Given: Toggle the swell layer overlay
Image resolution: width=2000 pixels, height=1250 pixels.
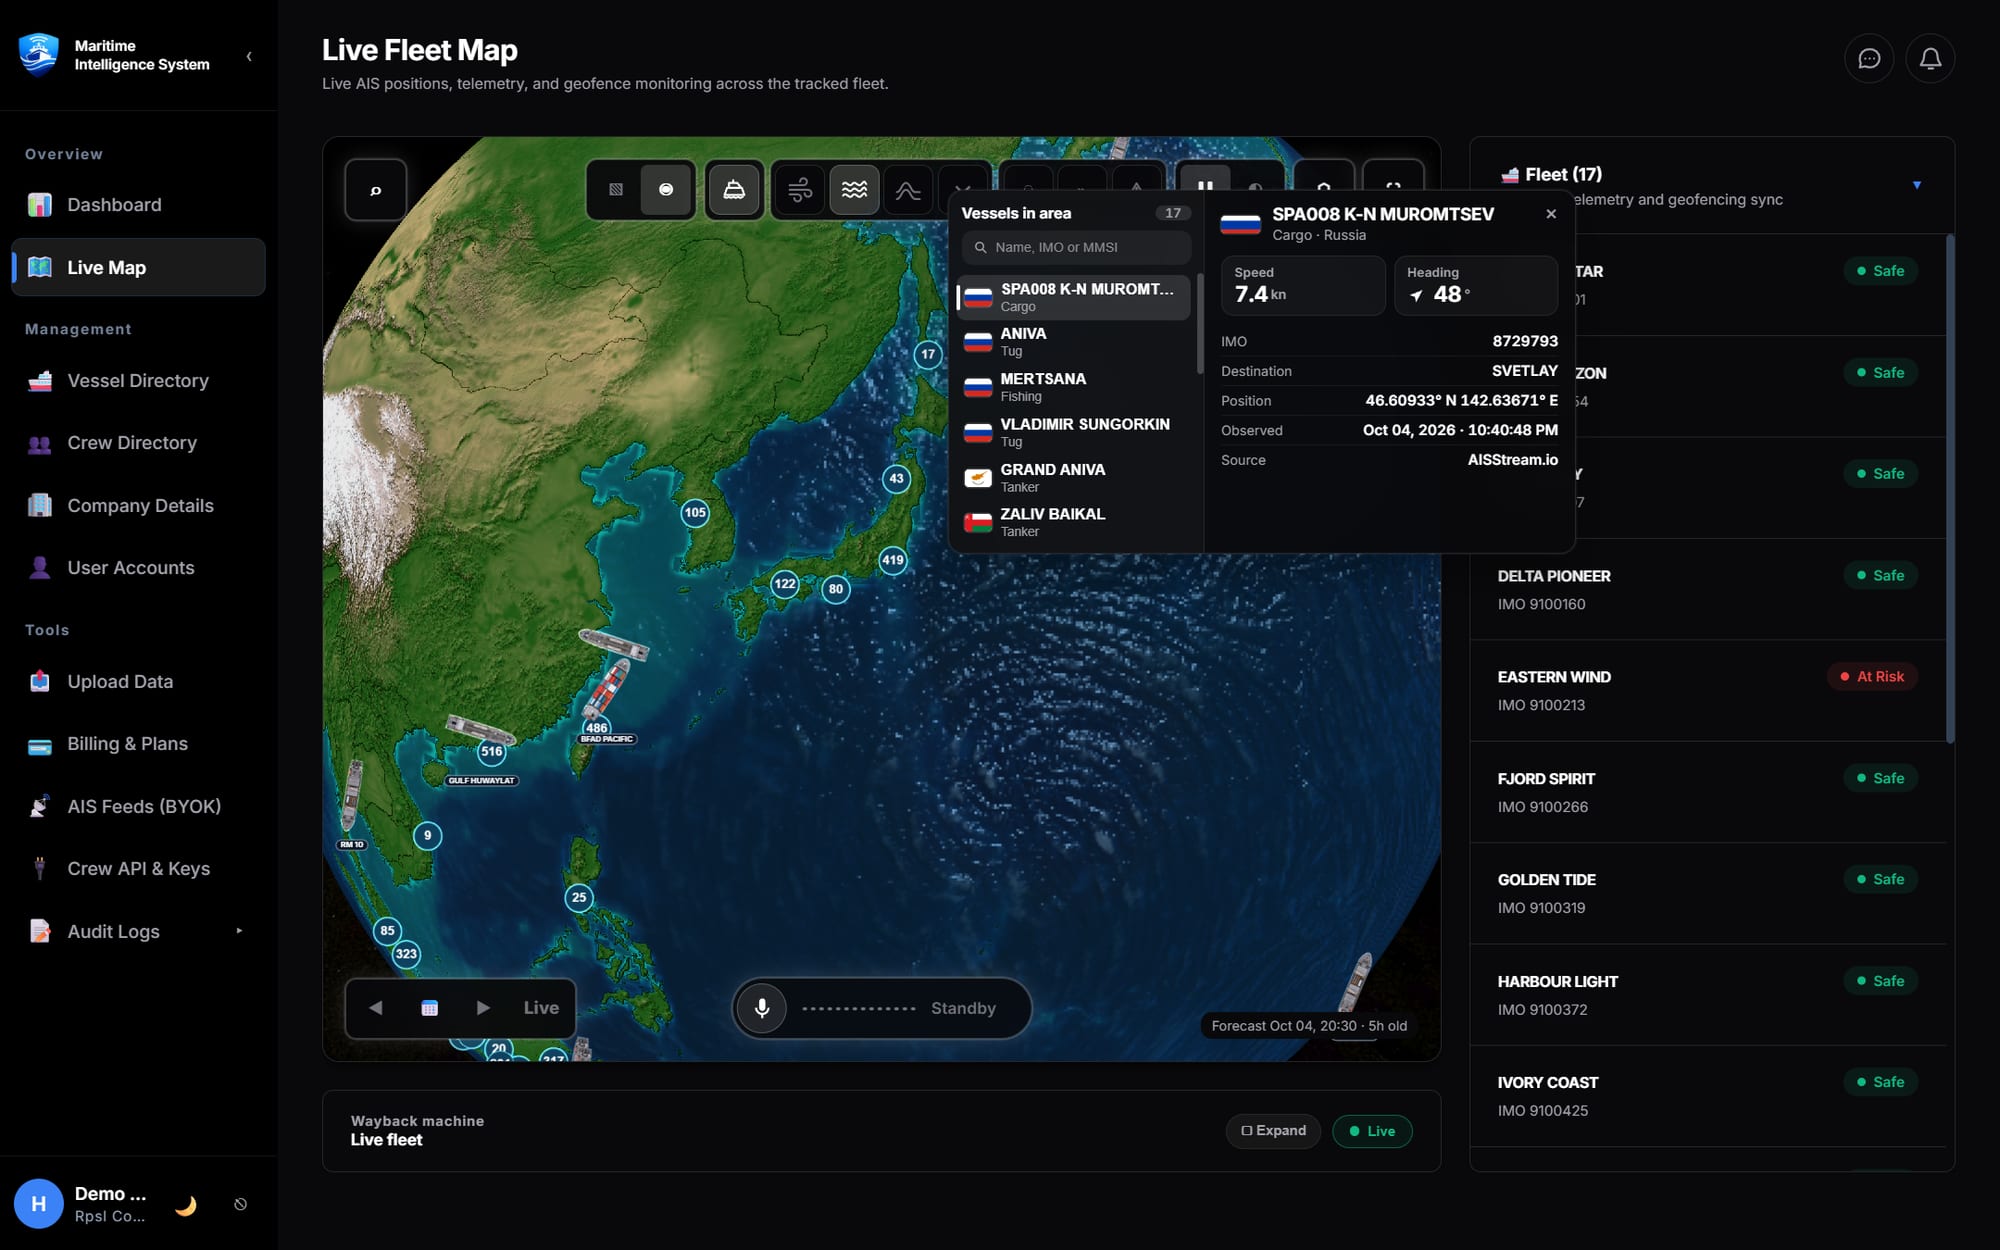Looking at the screenshot, I should click(x=908, y=189).
